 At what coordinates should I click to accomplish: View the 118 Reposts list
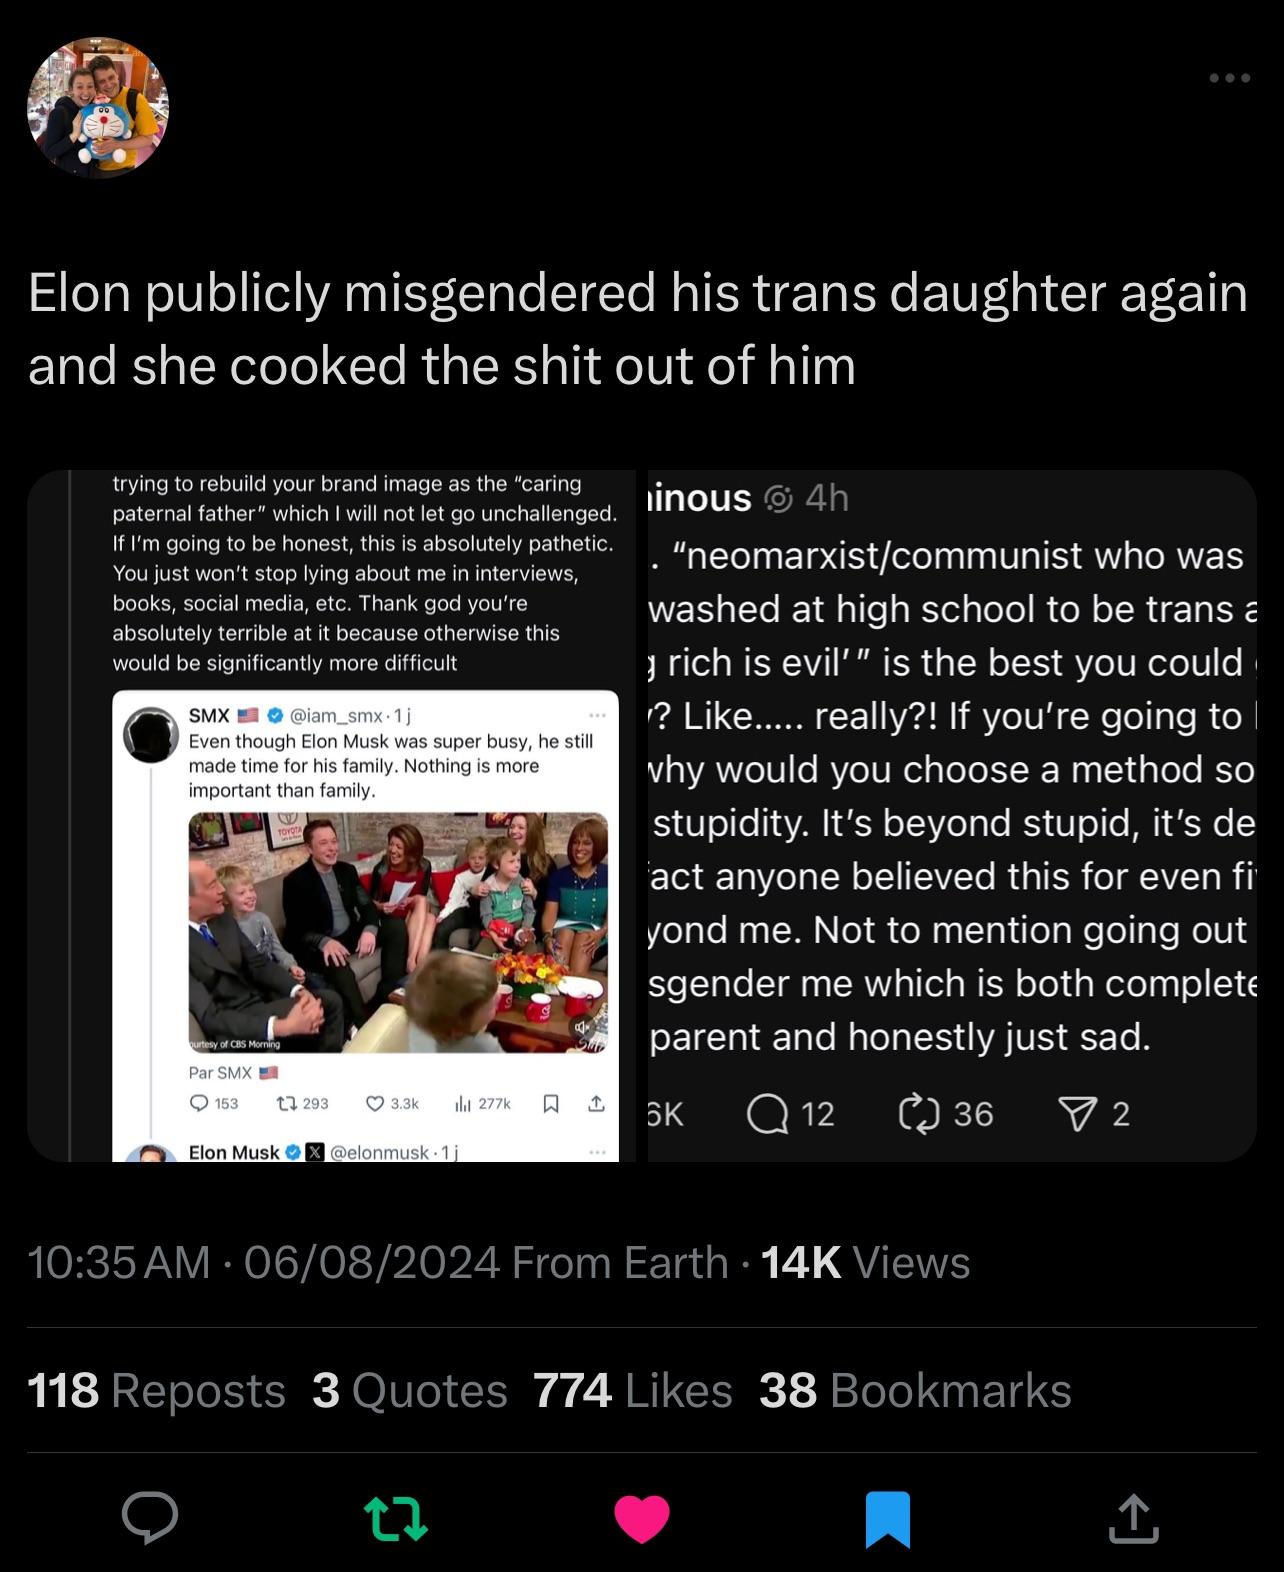click(x=157, y=1390)
